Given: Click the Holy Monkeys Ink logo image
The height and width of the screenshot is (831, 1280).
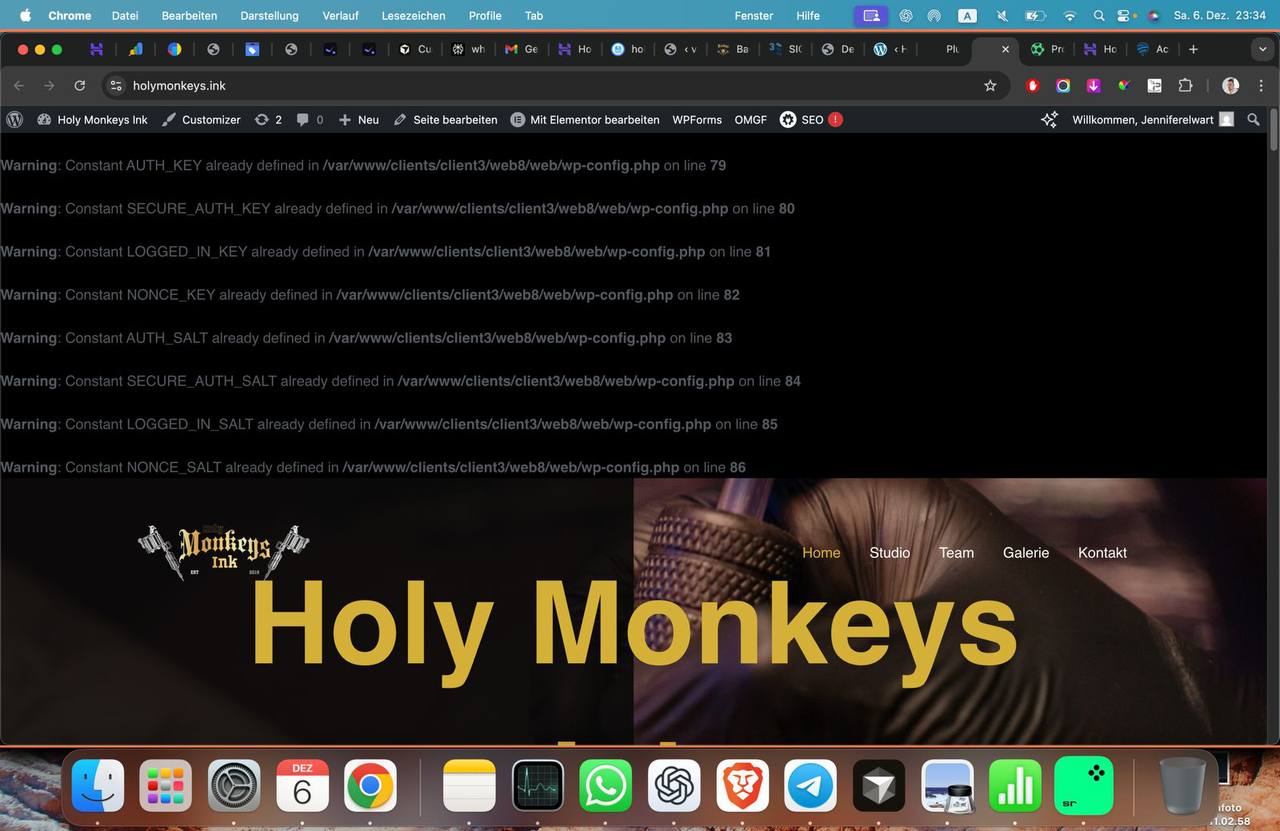Looking at the screenshot, I should click(x=223, y=551).
